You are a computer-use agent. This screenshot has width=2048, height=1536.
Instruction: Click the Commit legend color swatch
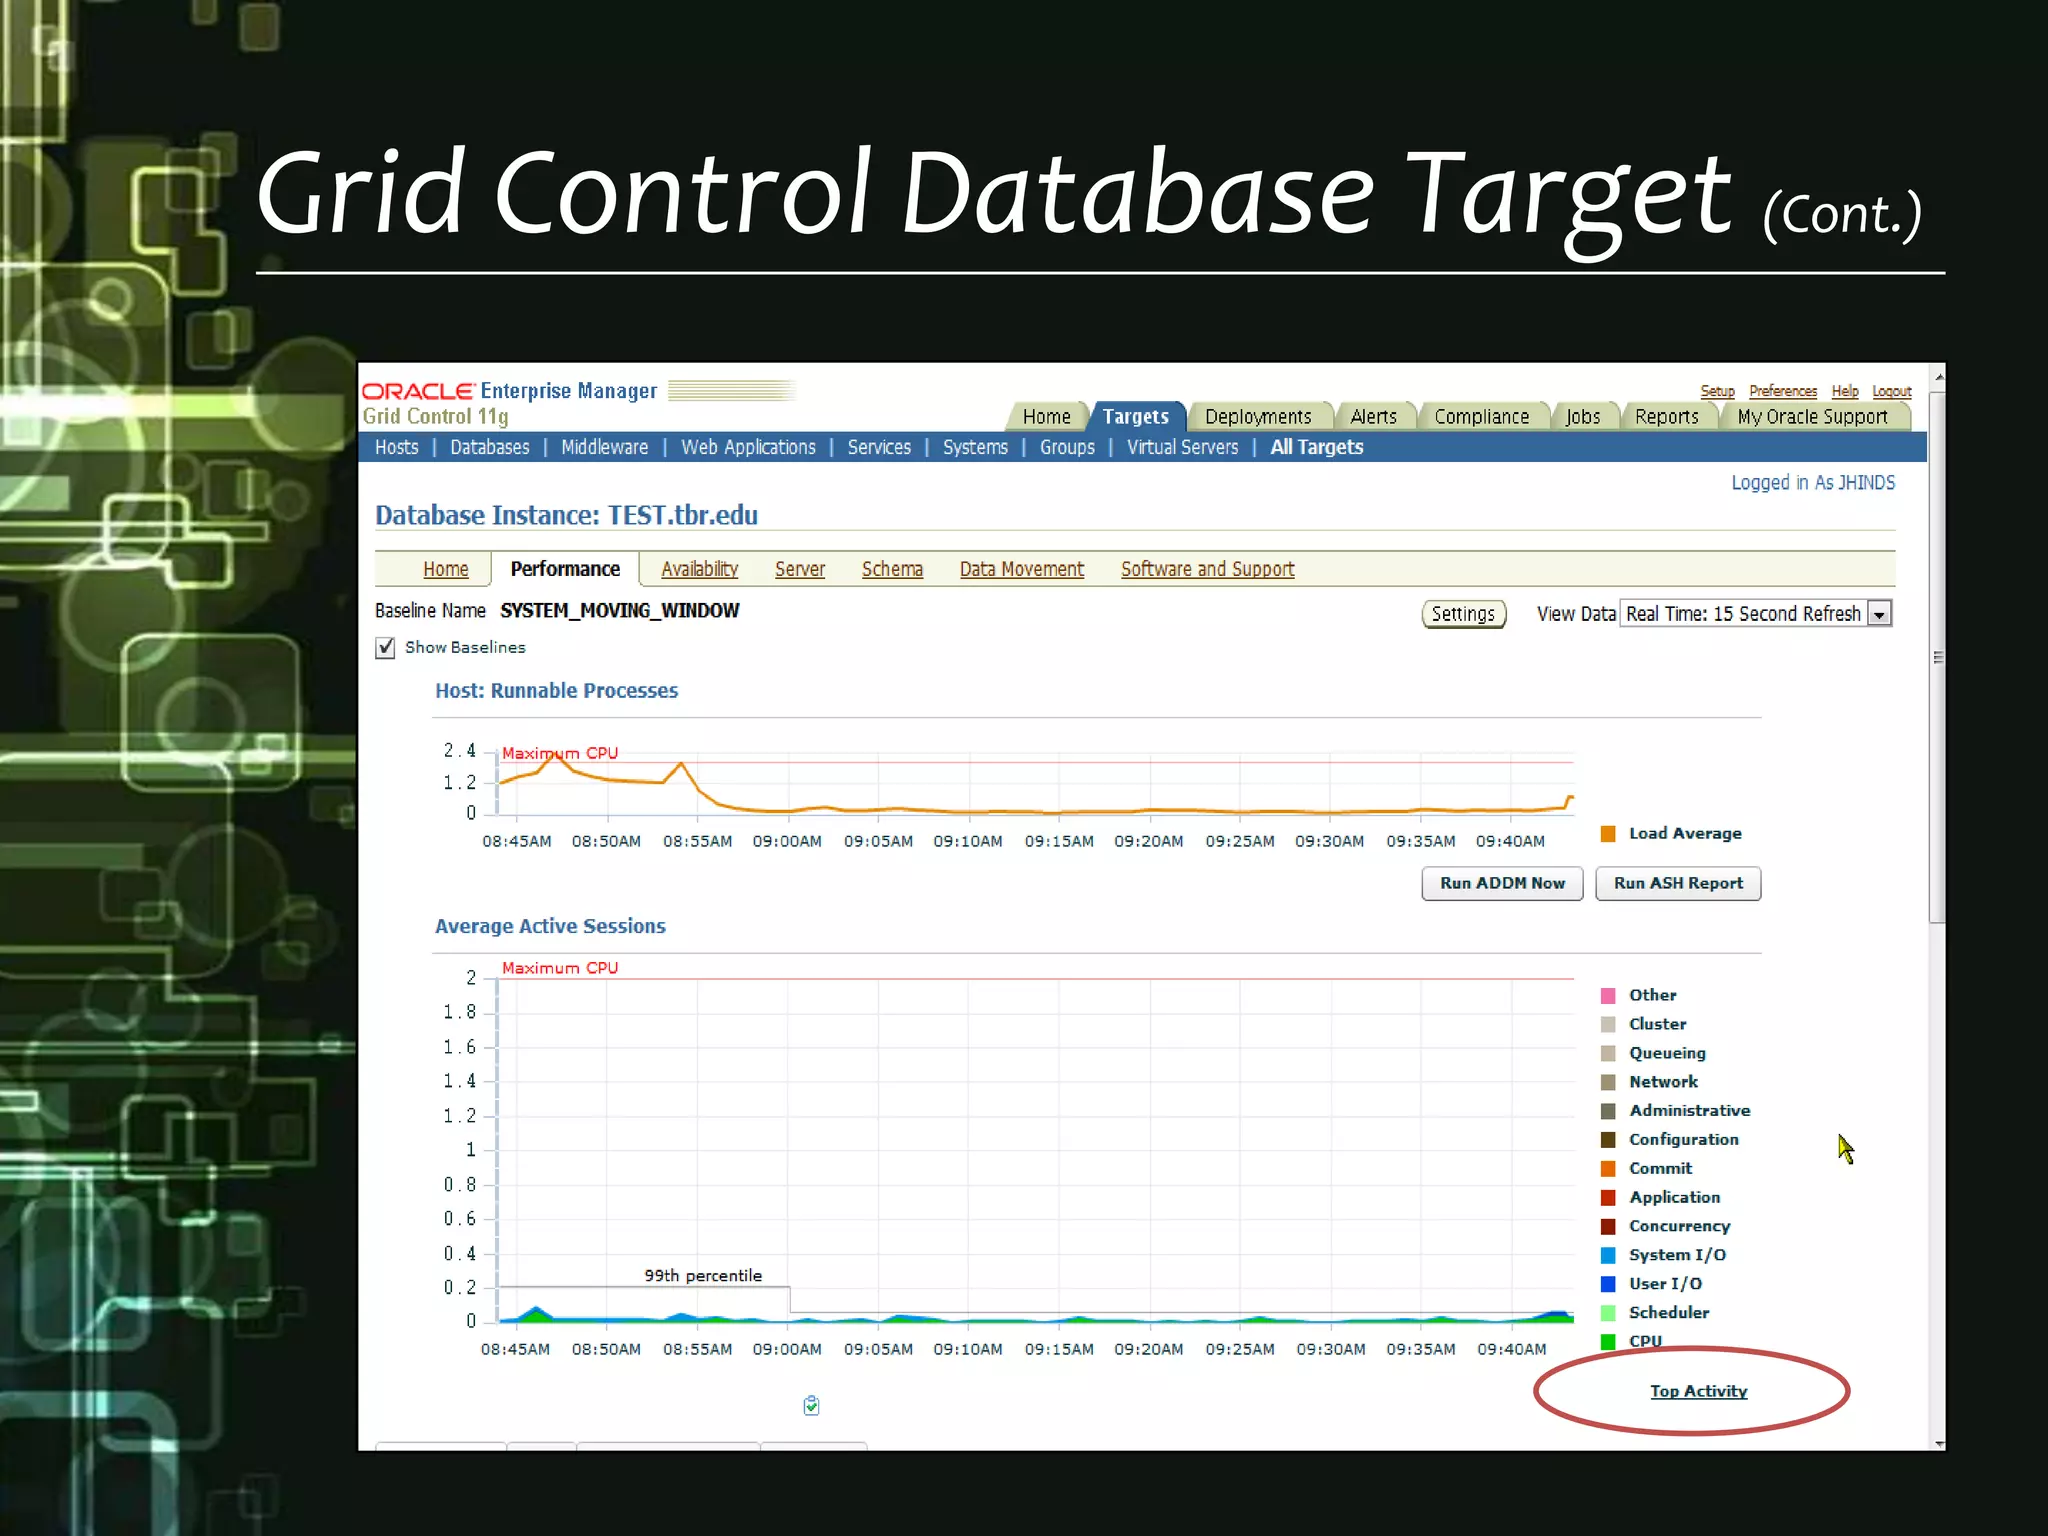[1608, 1169]
